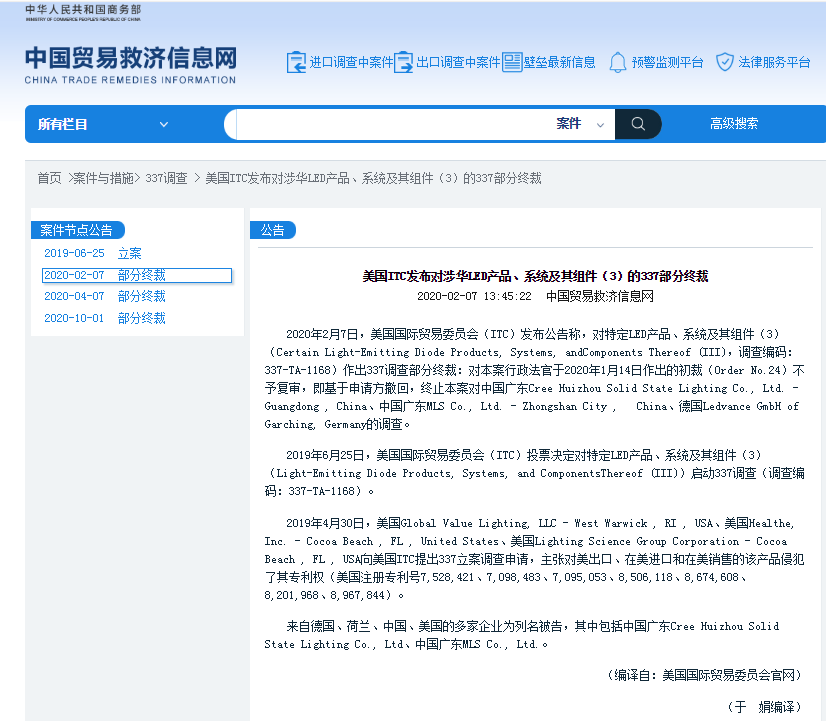Click the export investigation cases icon
This screenshot has width=826, height=721.
[x=404, y=62]
